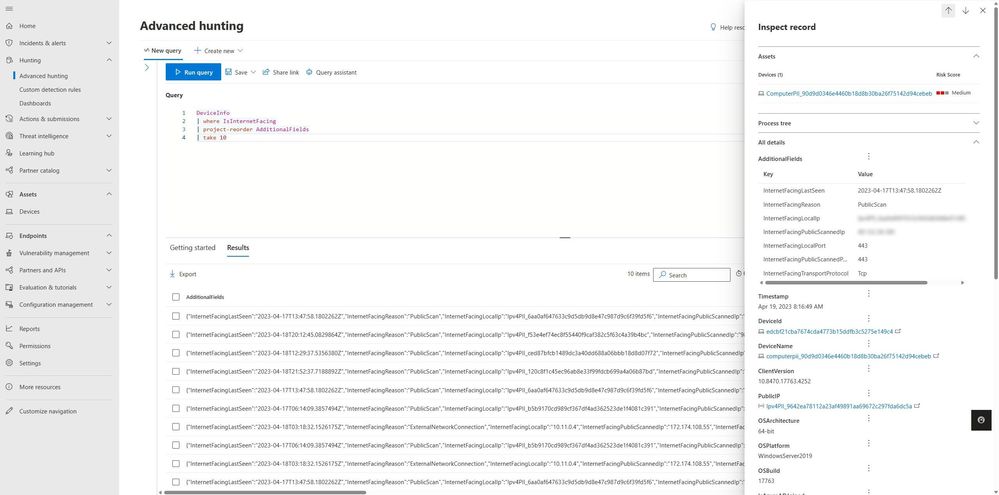Collapse the All details section

975,143
